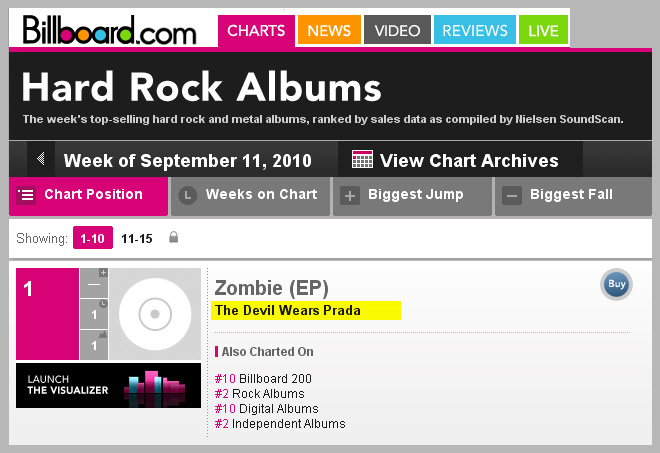Click the clock icon on Weeks on Chart
660x453 pixels.
pyautogui.click(x=187, y=196)
